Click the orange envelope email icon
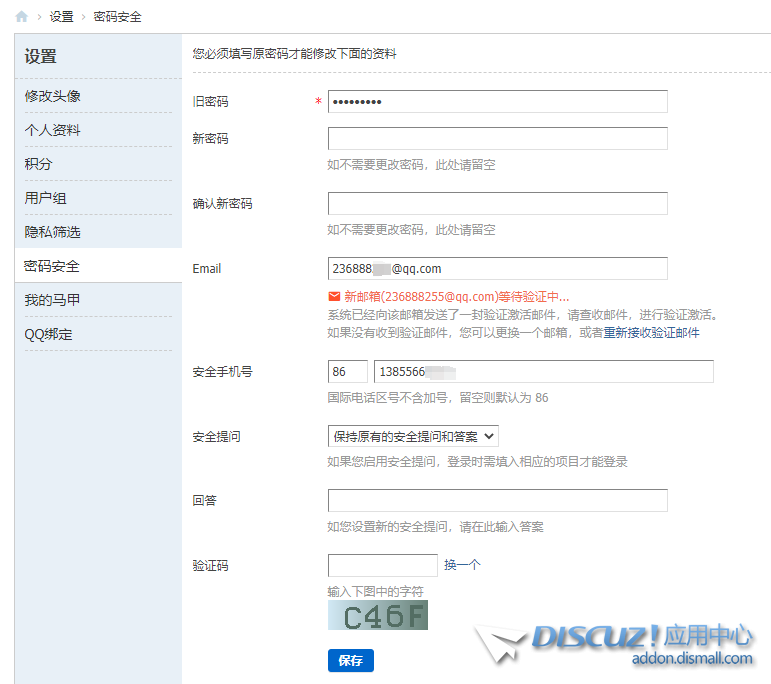 point(334,297)
